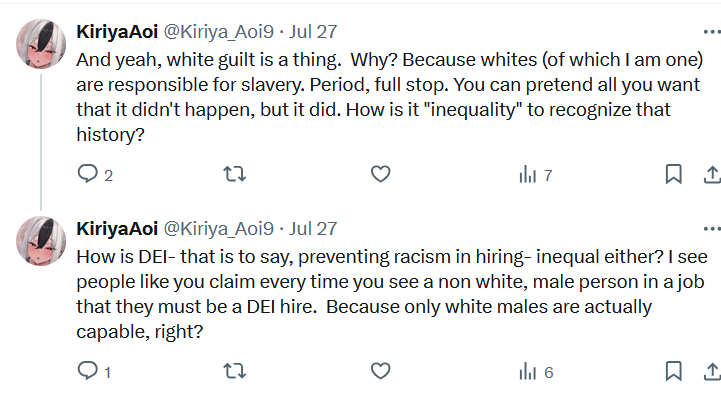721x399 pixels.
Task: Open the Jul 27 timestamp of first tweet
Action: pyautogui.click(x=313, y=32)
